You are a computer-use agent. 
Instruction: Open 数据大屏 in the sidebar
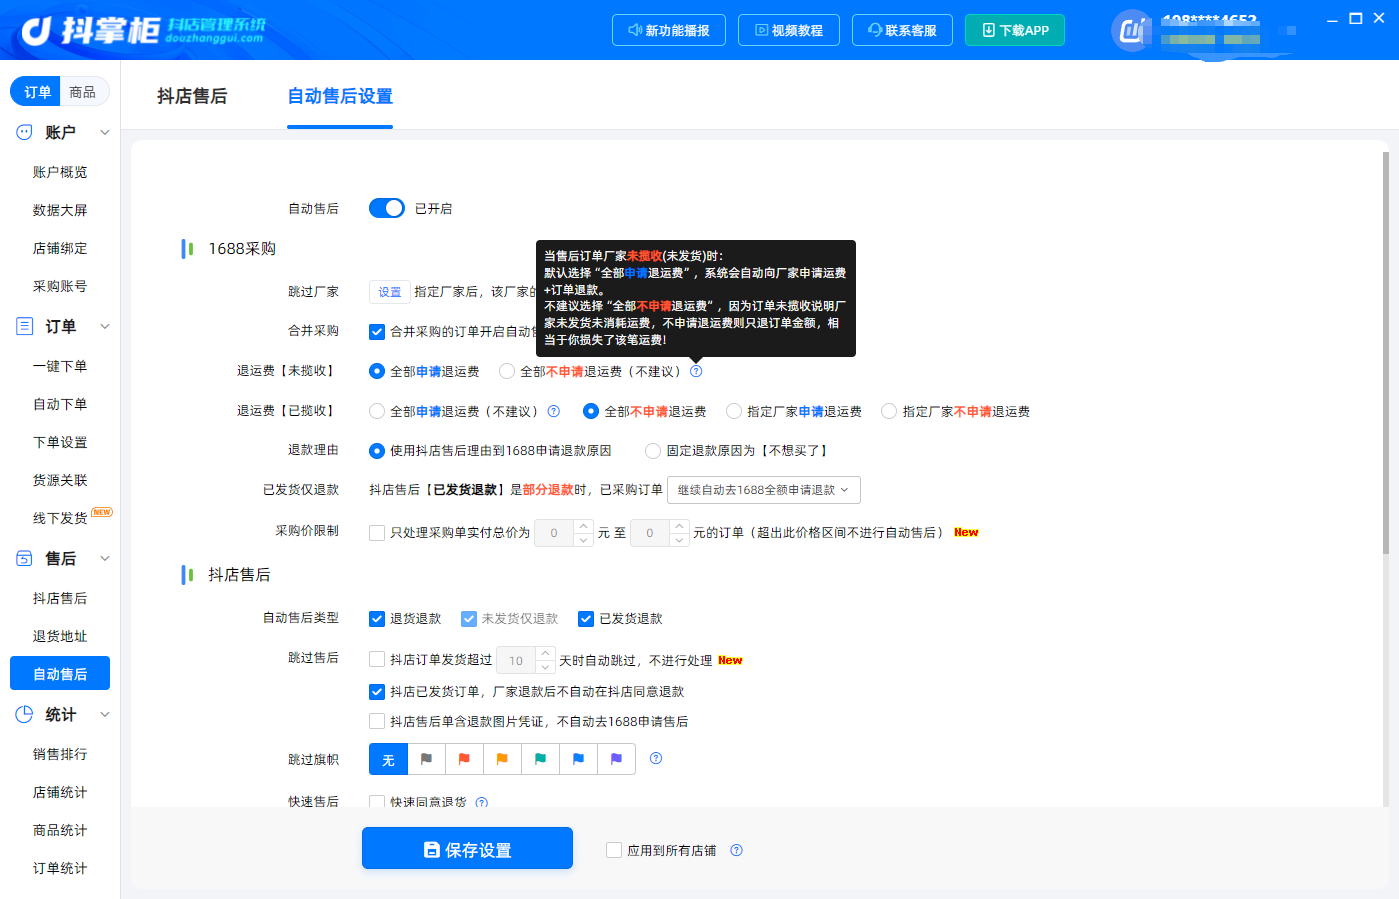coord(60,210)
